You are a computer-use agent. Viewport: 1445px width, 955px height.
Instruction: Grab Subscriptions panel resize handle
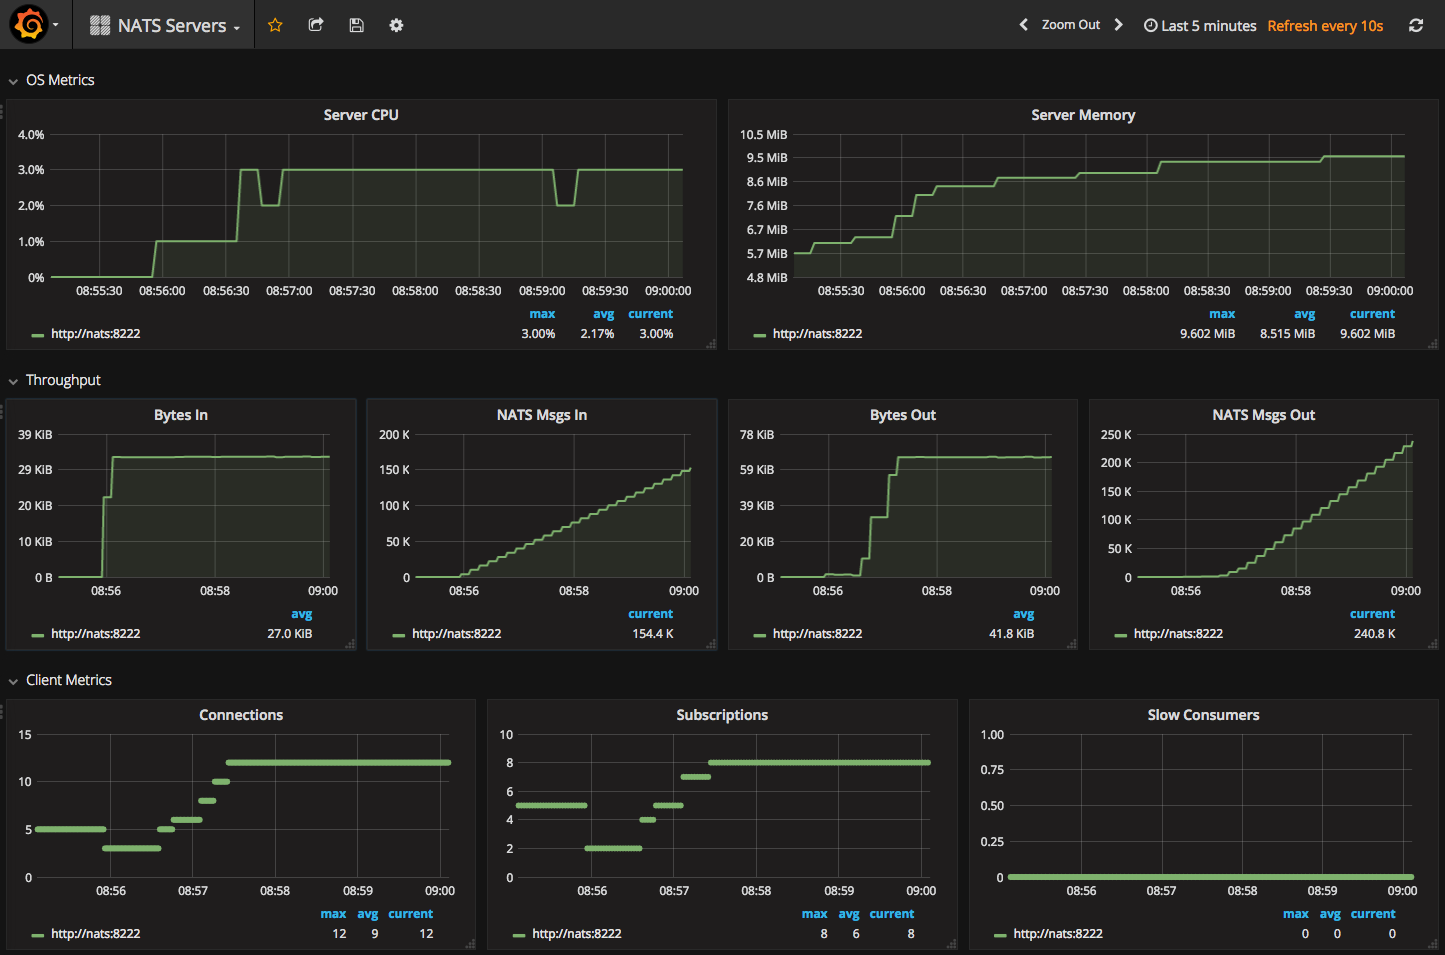pyautogui.click(x=951, y=944)
